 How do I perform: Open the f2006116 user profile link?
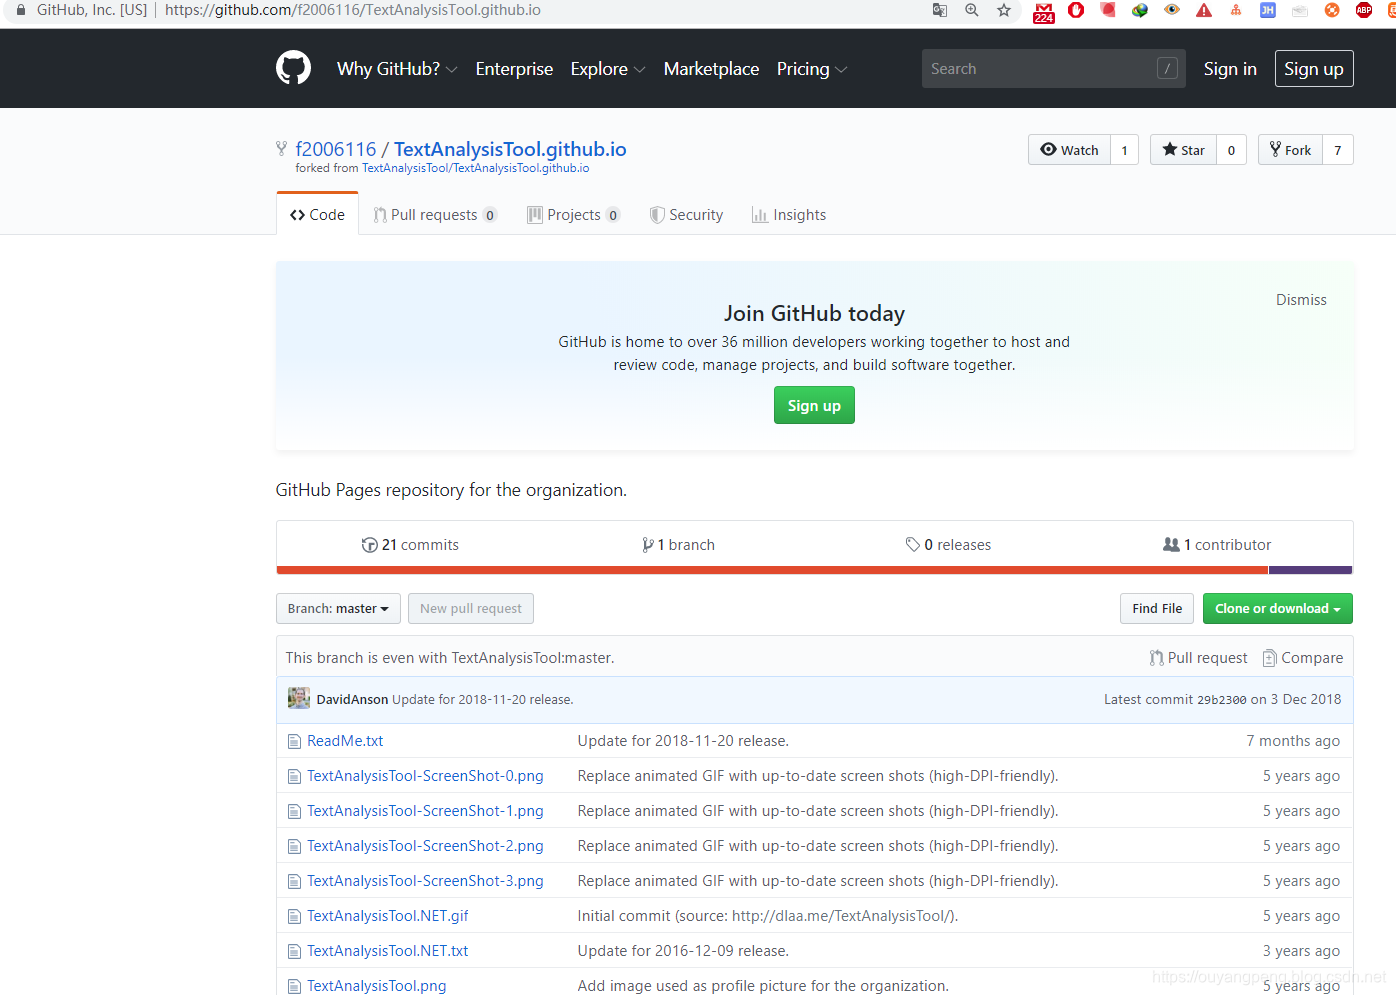click(x=336, y=149)
